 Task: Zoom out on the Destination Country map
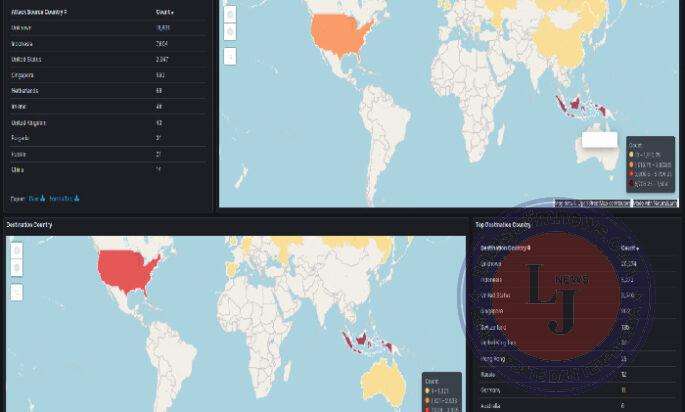coord(16,268)
